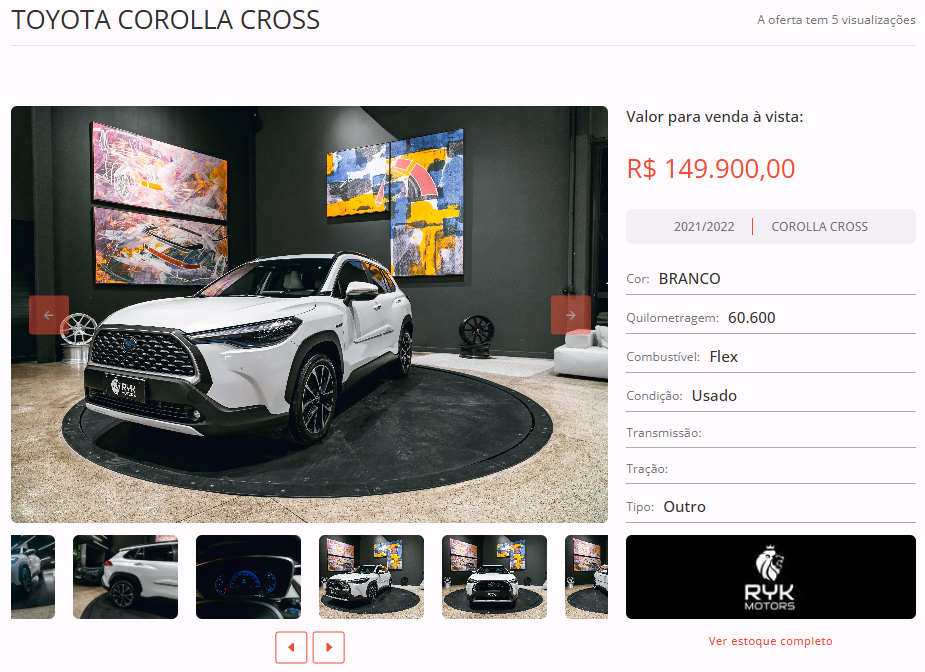The width and height of the screenshot is (925, 672).
Task: Click the COROLLA CROSS model label
Action: [x=819, y=227]
